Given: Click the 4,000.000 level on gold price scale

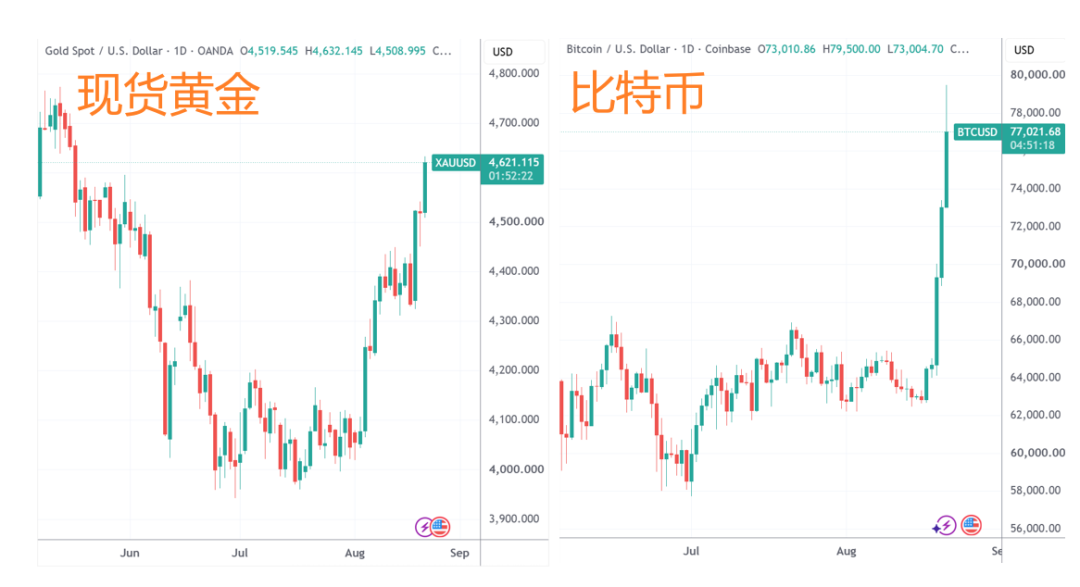Looking at the screenshot, I should (517, 469).
